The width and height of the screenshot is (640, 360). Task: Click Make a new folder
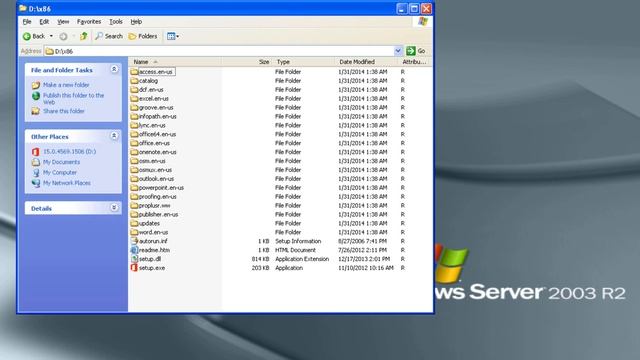coord(66,85)
